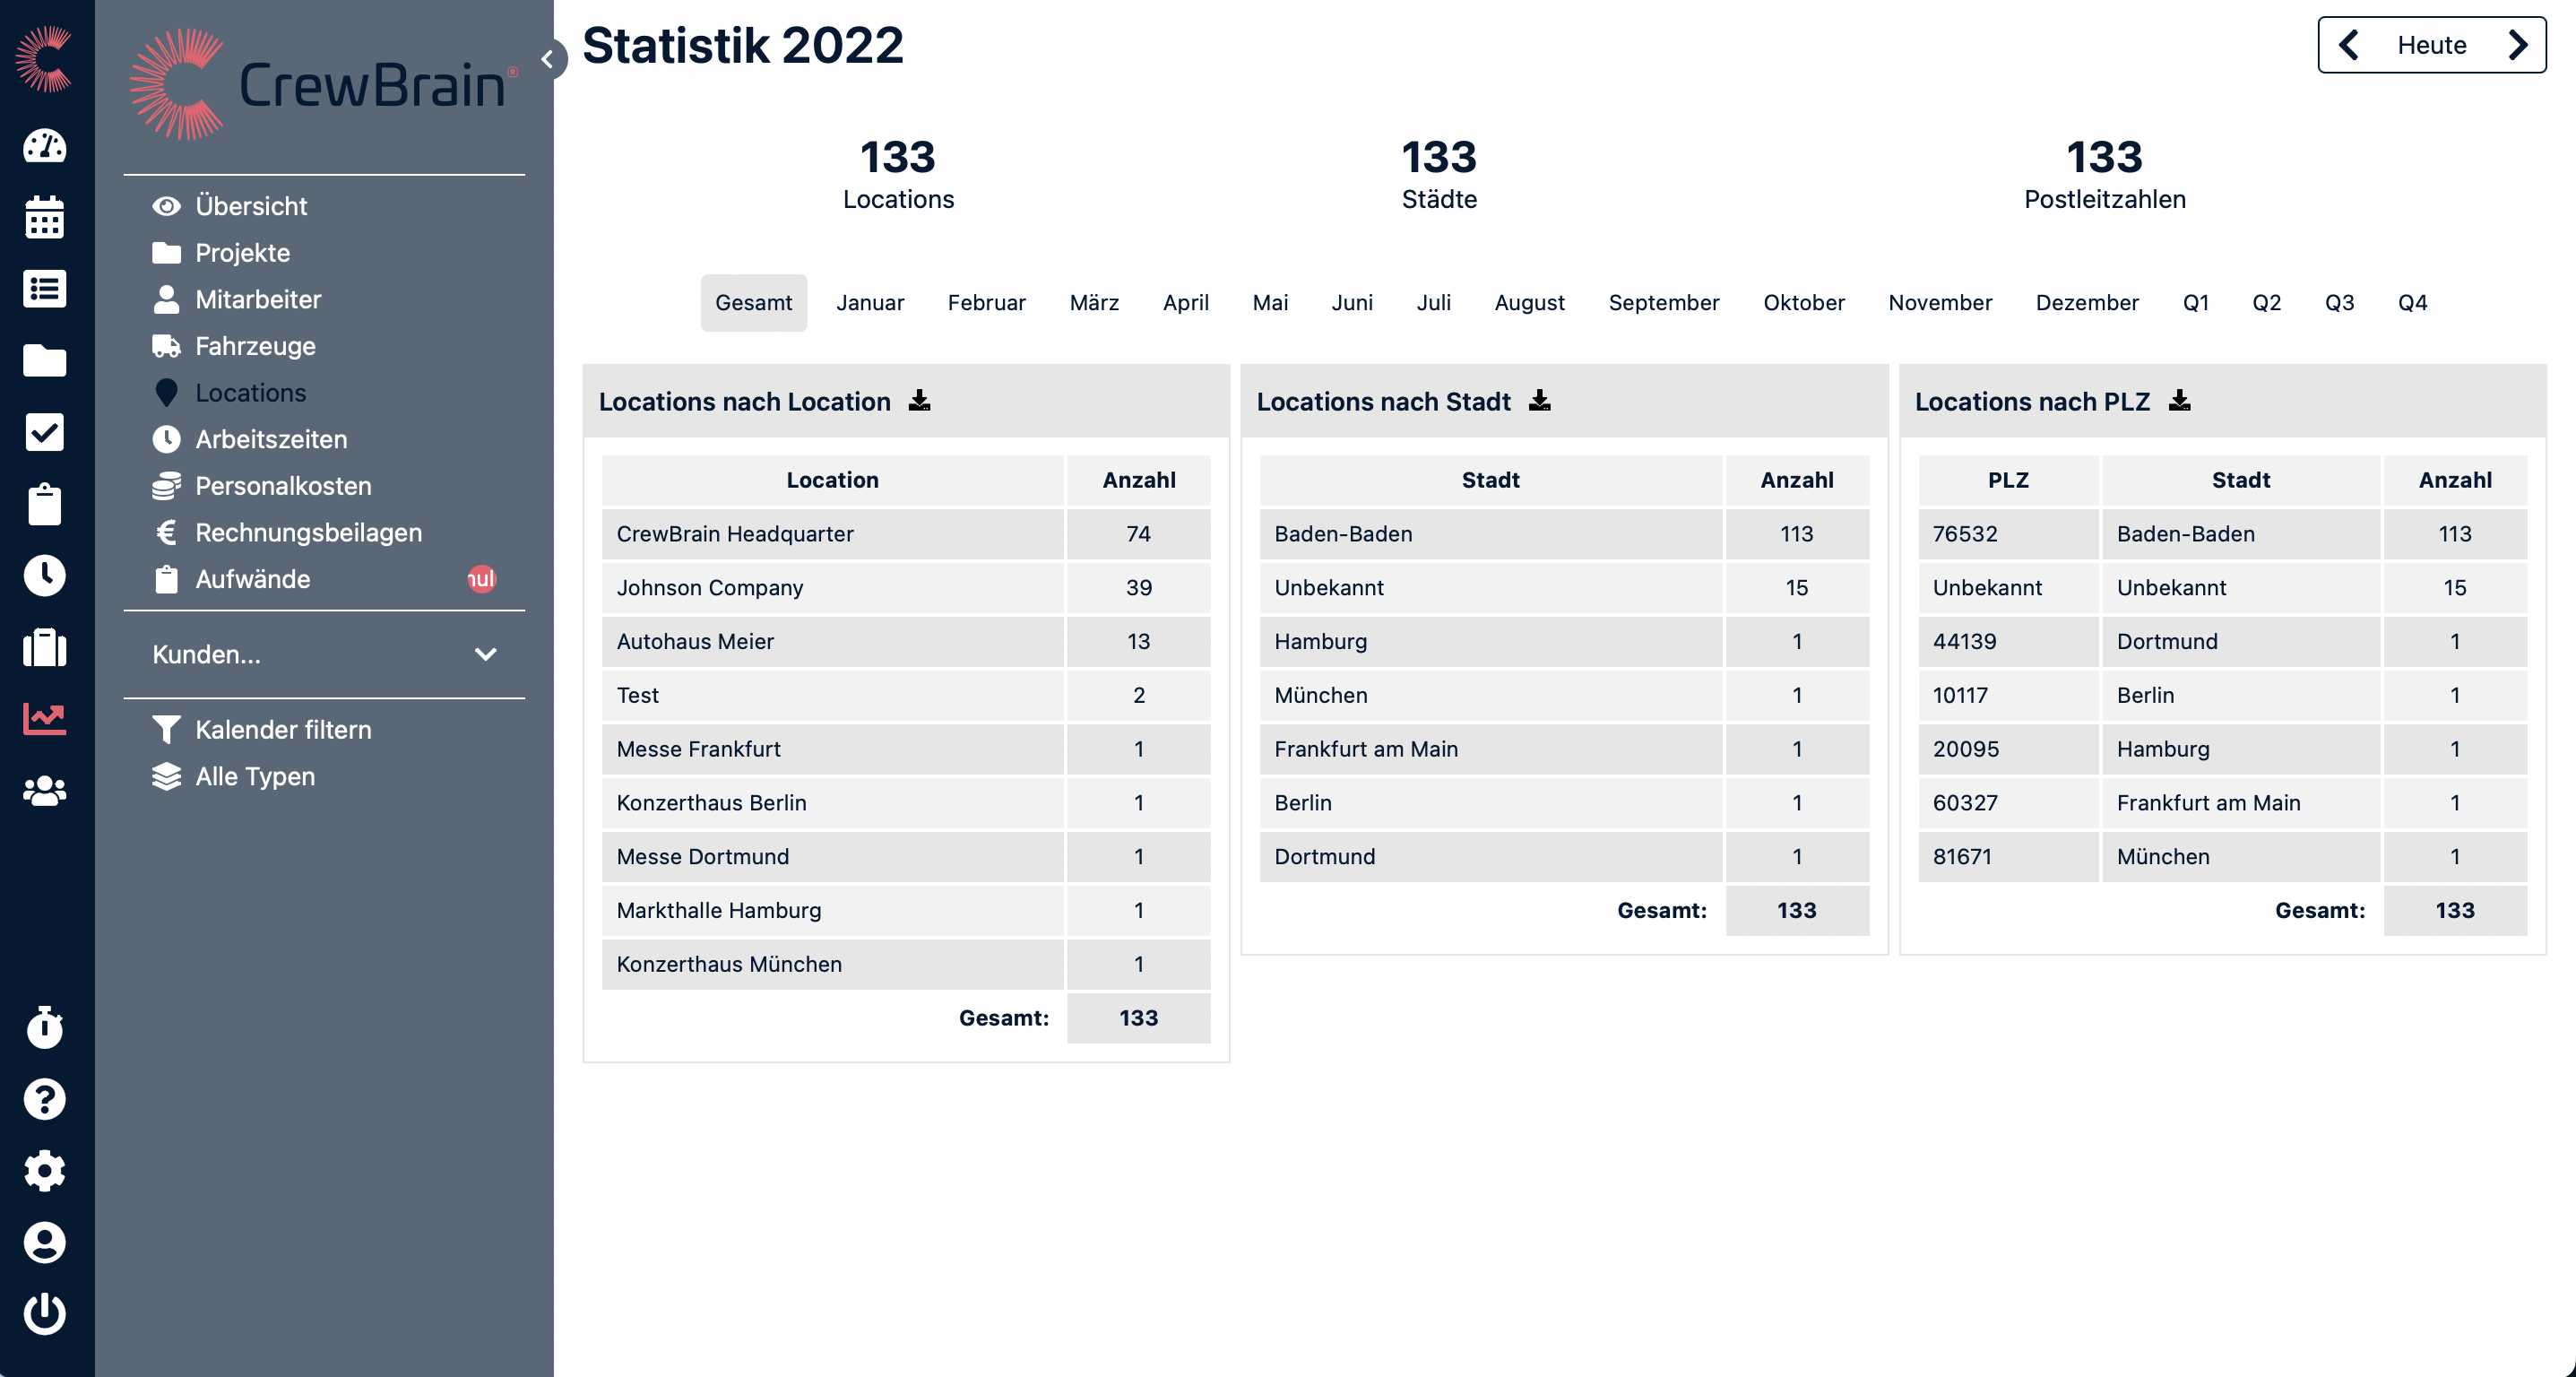Screen dimensions: 2576x1377
Task: Download Locations nach Location table
Action: coord(919,401)
